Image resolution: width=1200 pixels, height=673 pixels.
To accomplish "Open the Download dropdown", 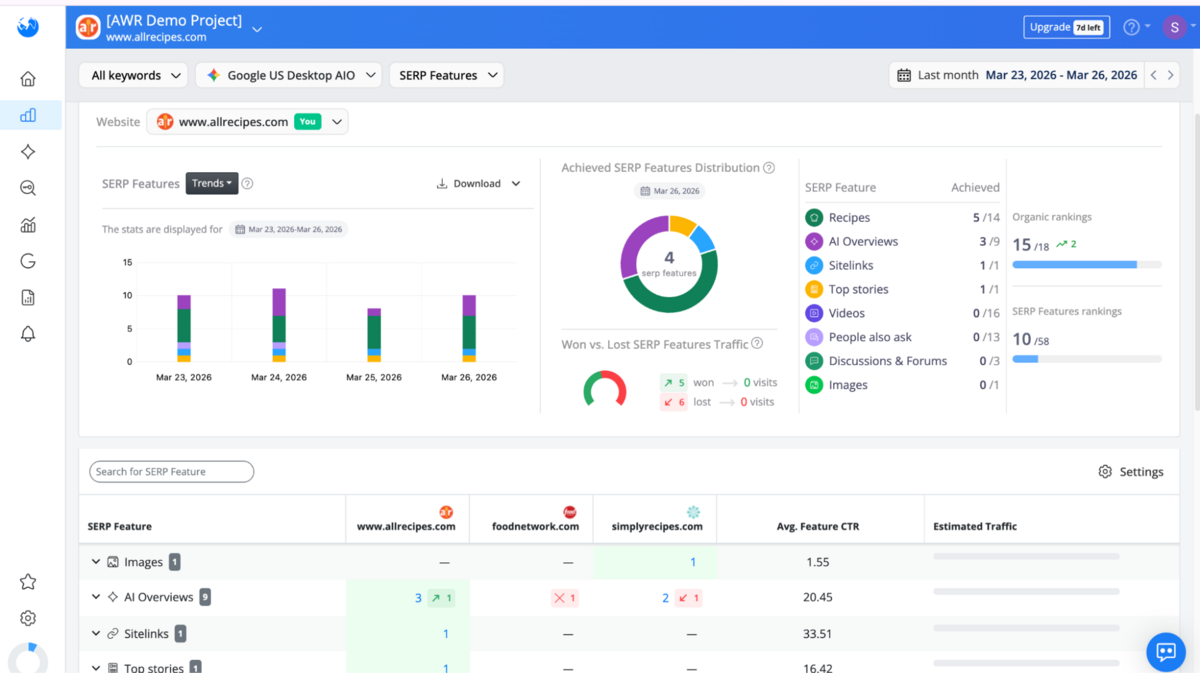I will 478,184.
